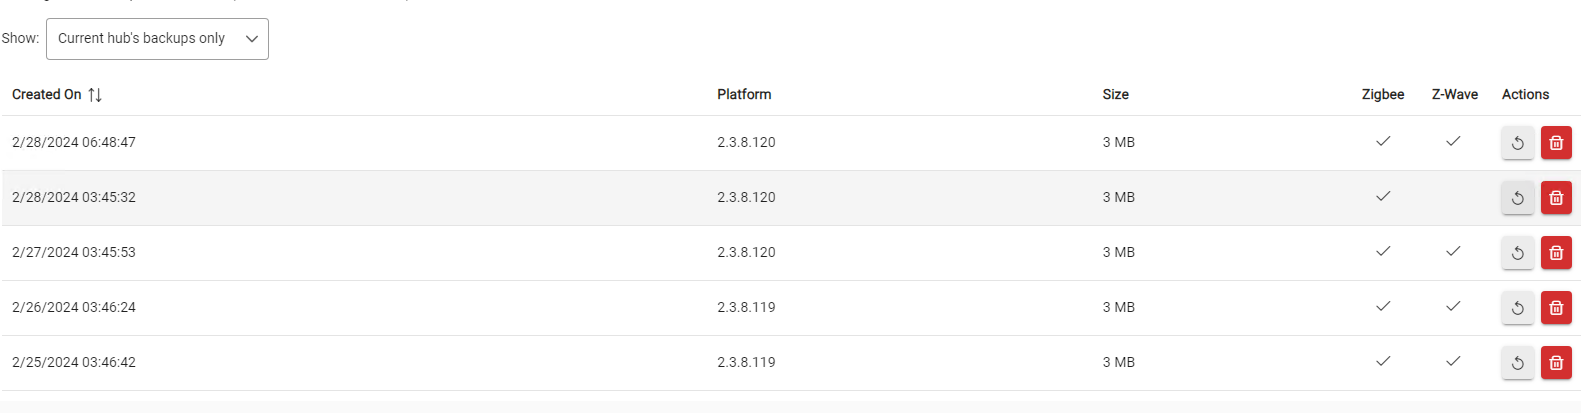The image size is (1581, 413).
Task: Click the Z-Wave column header
Action: [x=1455, y=95]
